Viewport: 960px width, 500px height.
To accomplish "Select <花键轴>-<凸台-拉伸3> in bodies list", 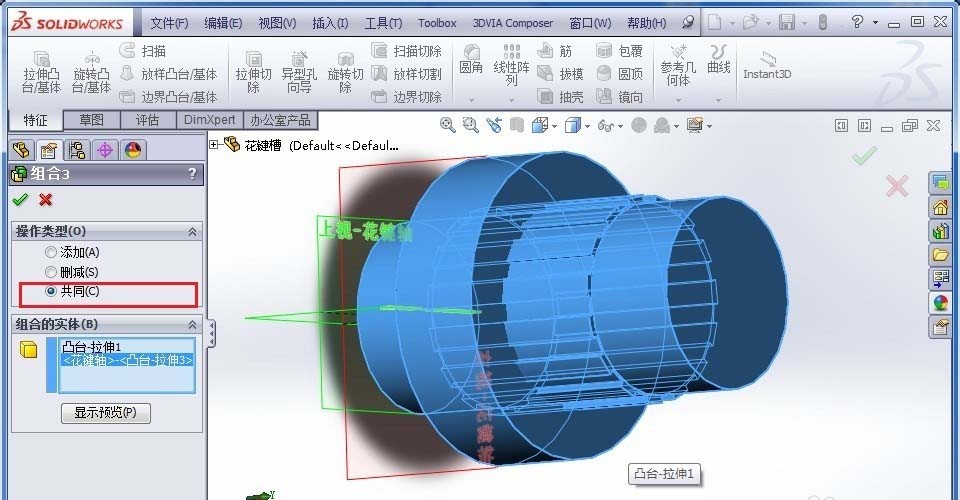I will [x=126, y=360].
